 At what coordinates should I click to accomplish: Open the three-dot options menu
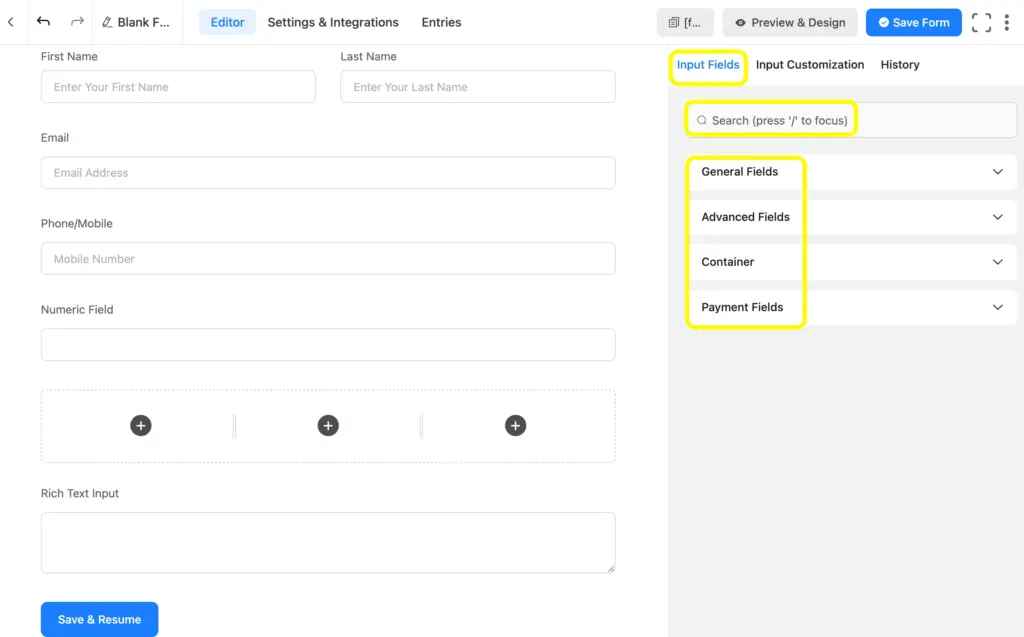[x=1007, y=21]
